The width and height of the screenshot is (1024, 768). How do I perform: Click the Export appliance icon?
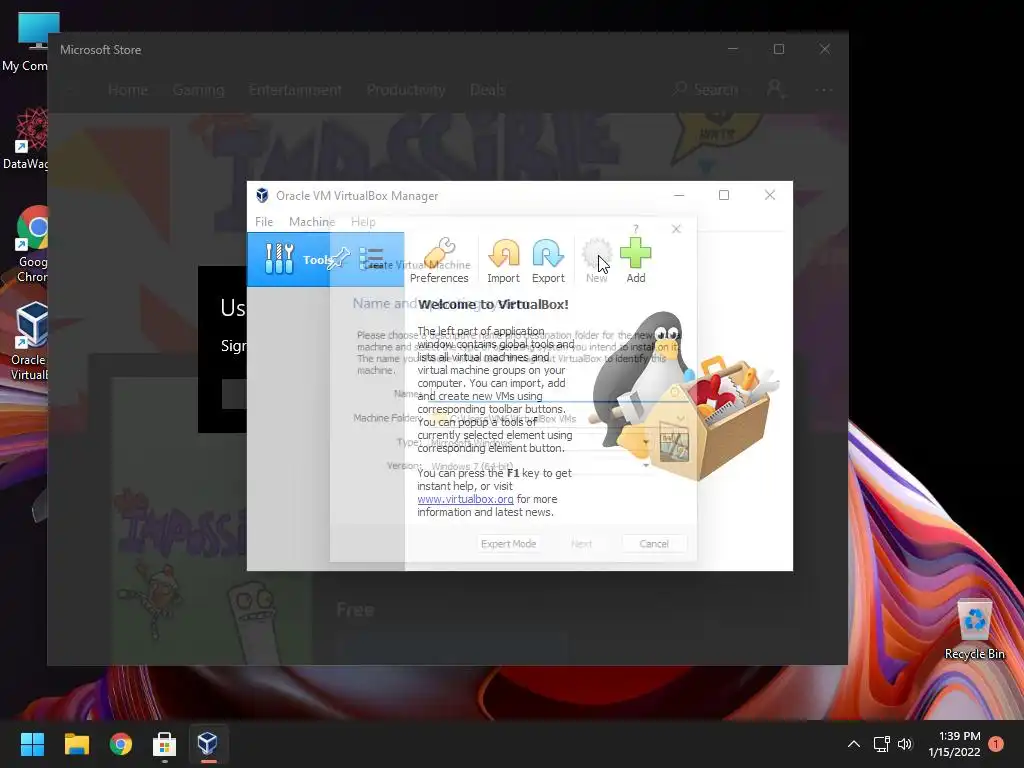click(x=548, y=260)
